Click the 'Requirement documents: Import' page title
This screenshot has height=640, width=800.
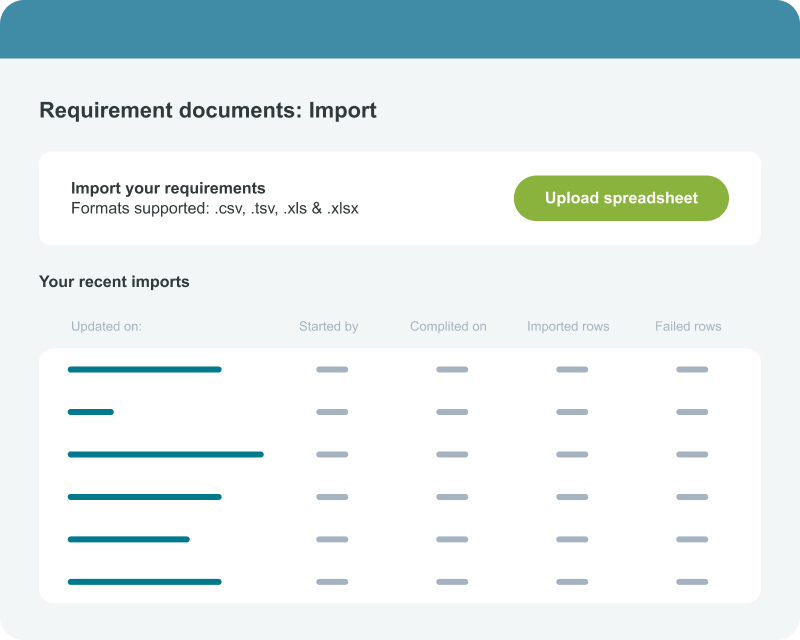208,110
